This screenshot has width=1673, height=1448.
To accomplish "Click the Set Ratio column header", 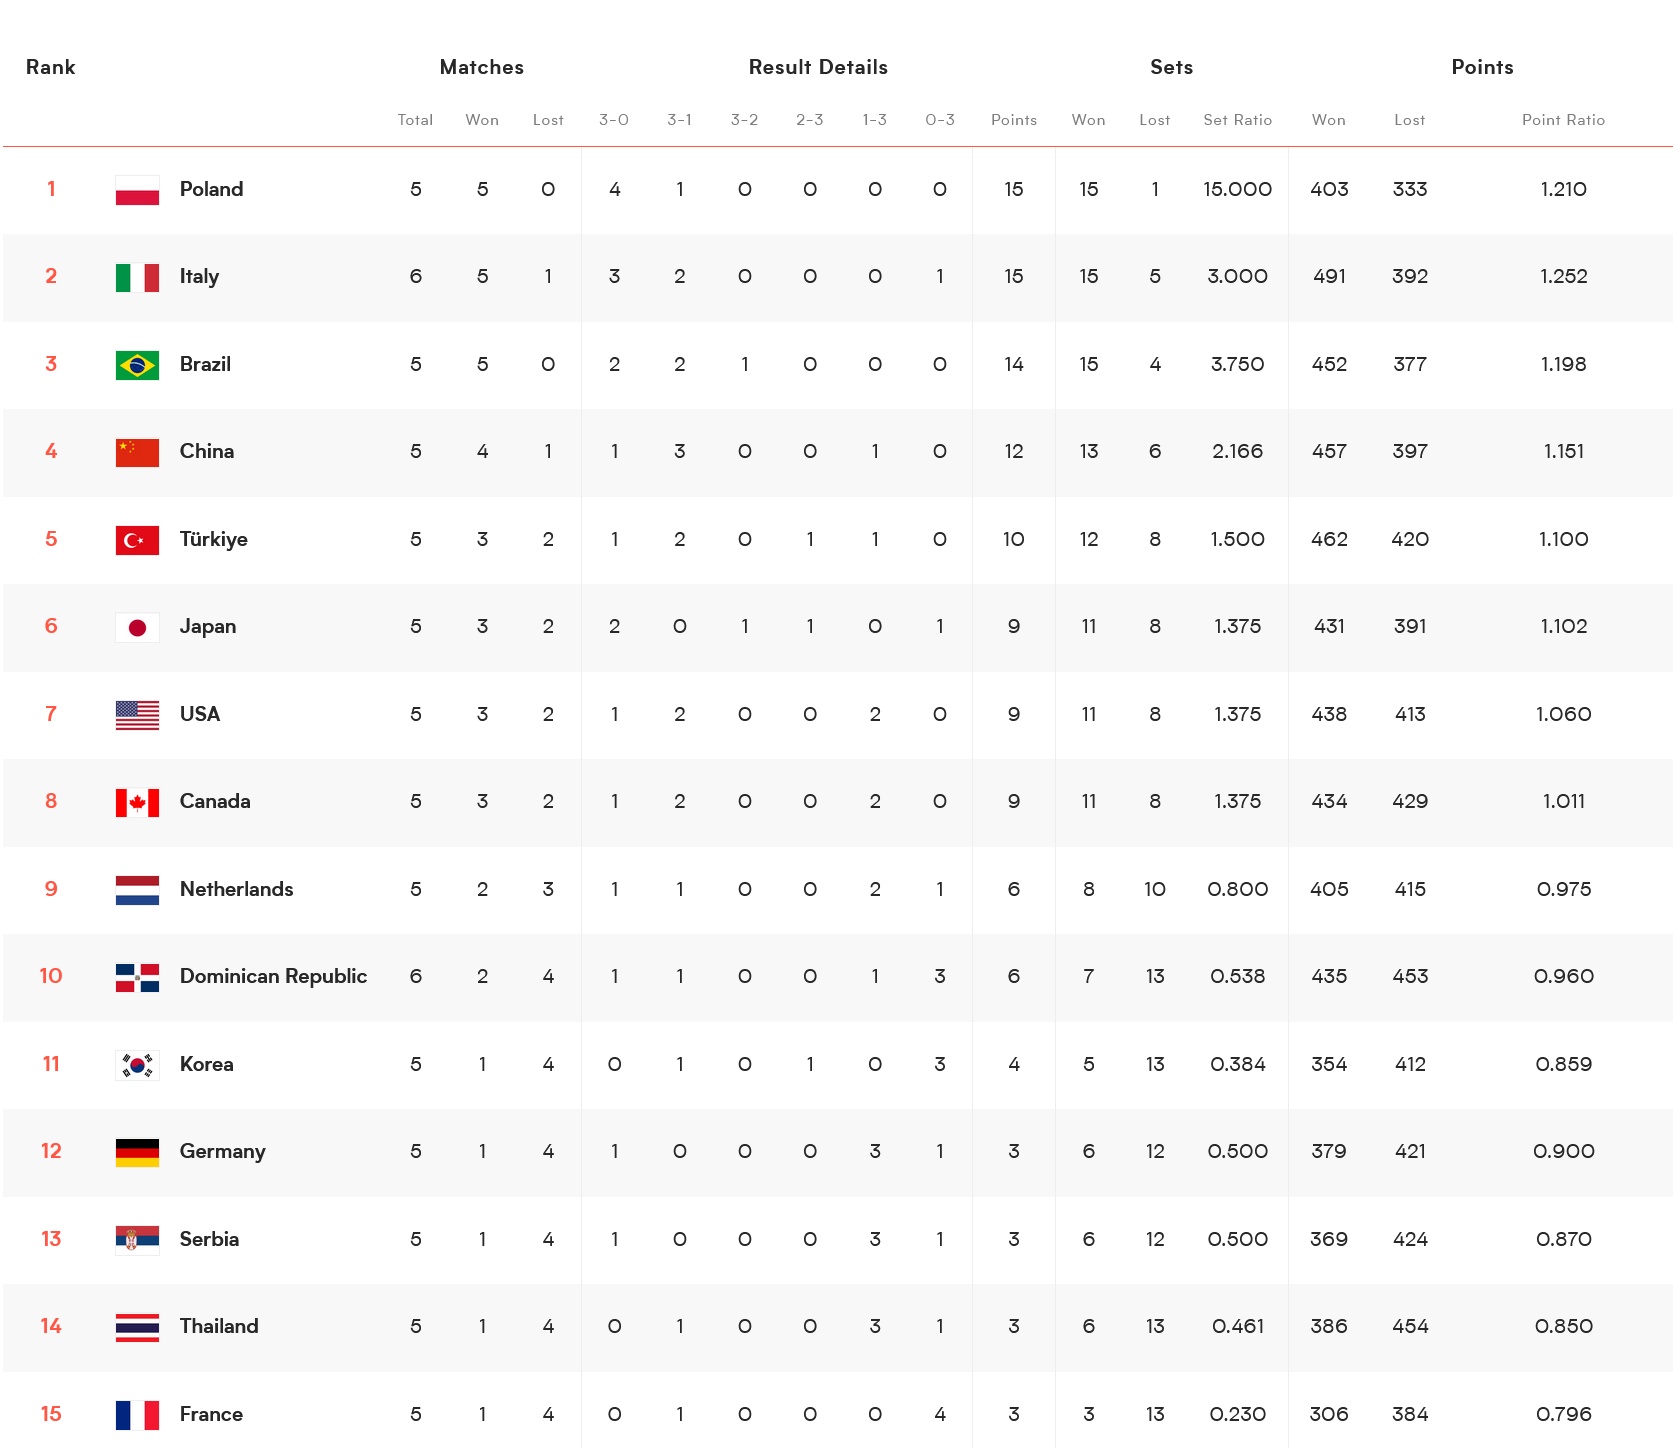I will pyautogui.click(x=1237, y=120).
